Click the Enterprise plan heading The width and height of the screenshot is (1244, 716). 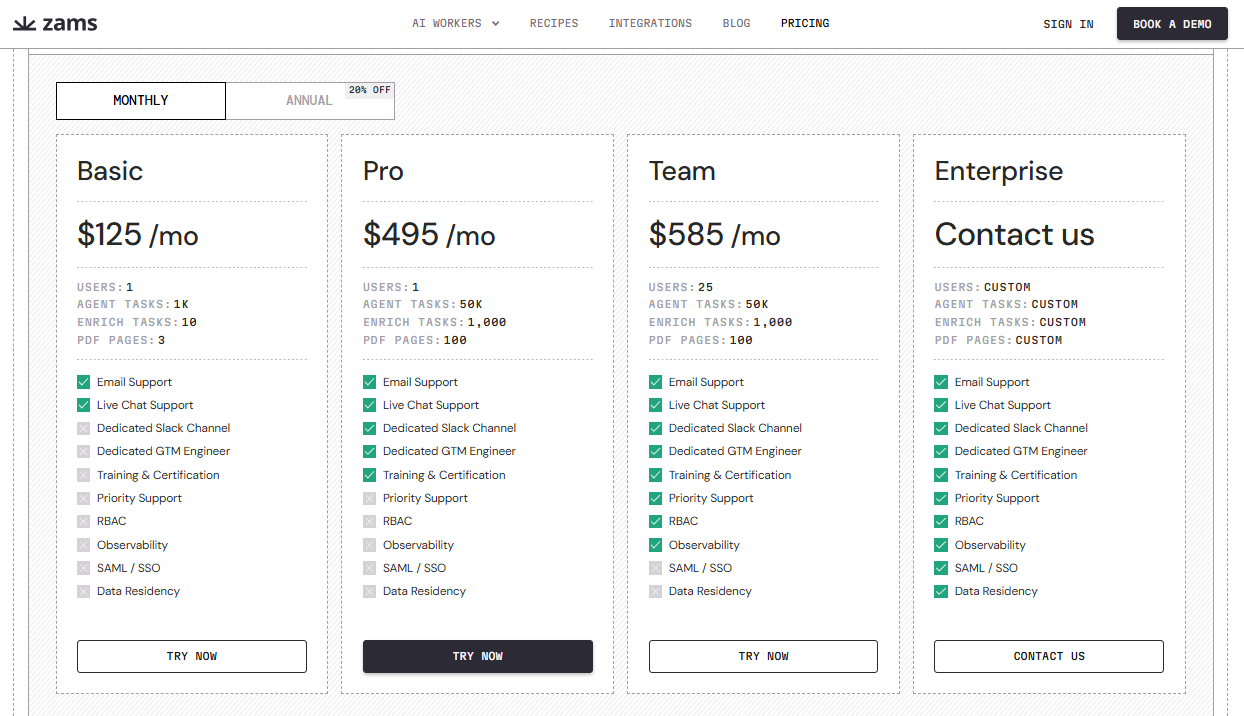[x=999, y=172]
